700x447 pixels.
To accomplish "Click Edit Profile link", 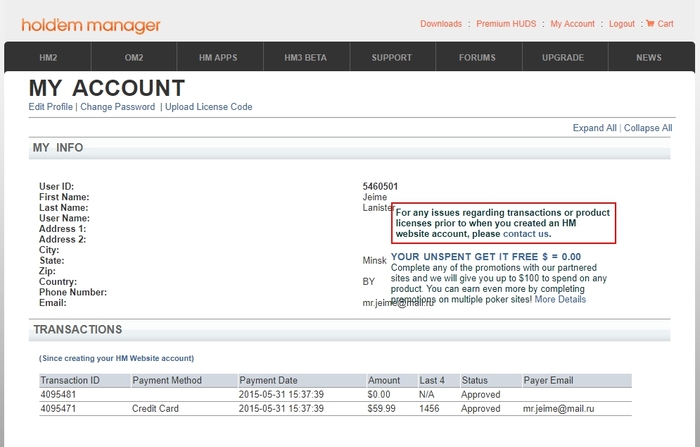I will point(50,107).
